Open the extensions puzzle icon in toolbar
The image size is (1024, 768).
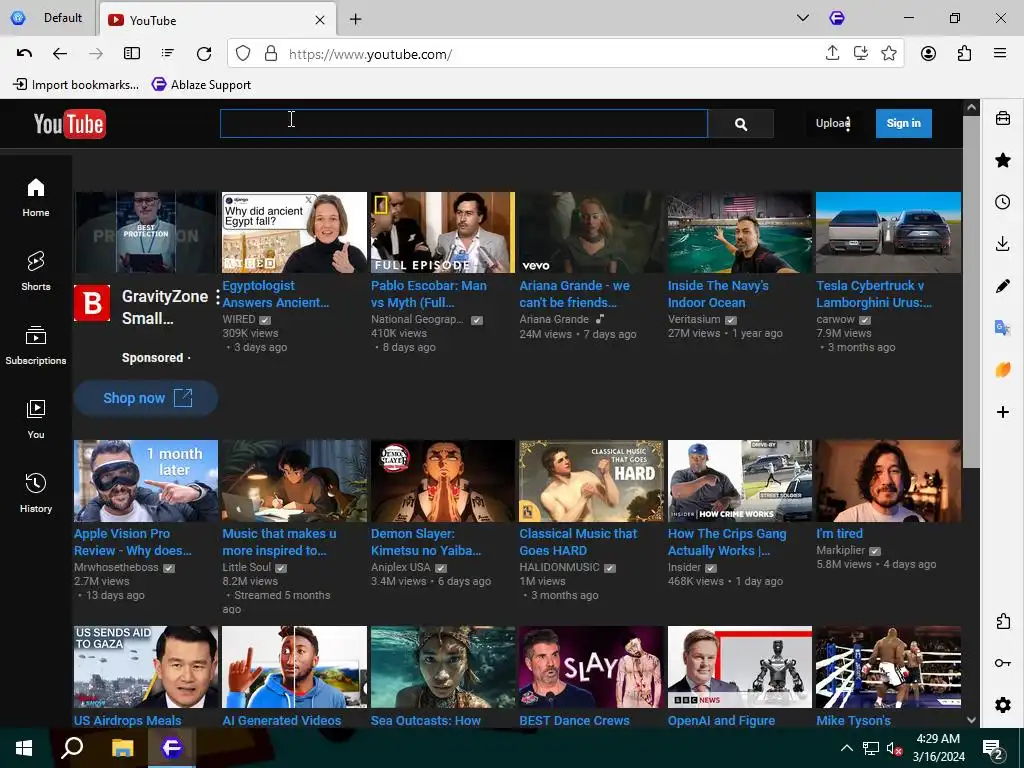tap(964, 54)
